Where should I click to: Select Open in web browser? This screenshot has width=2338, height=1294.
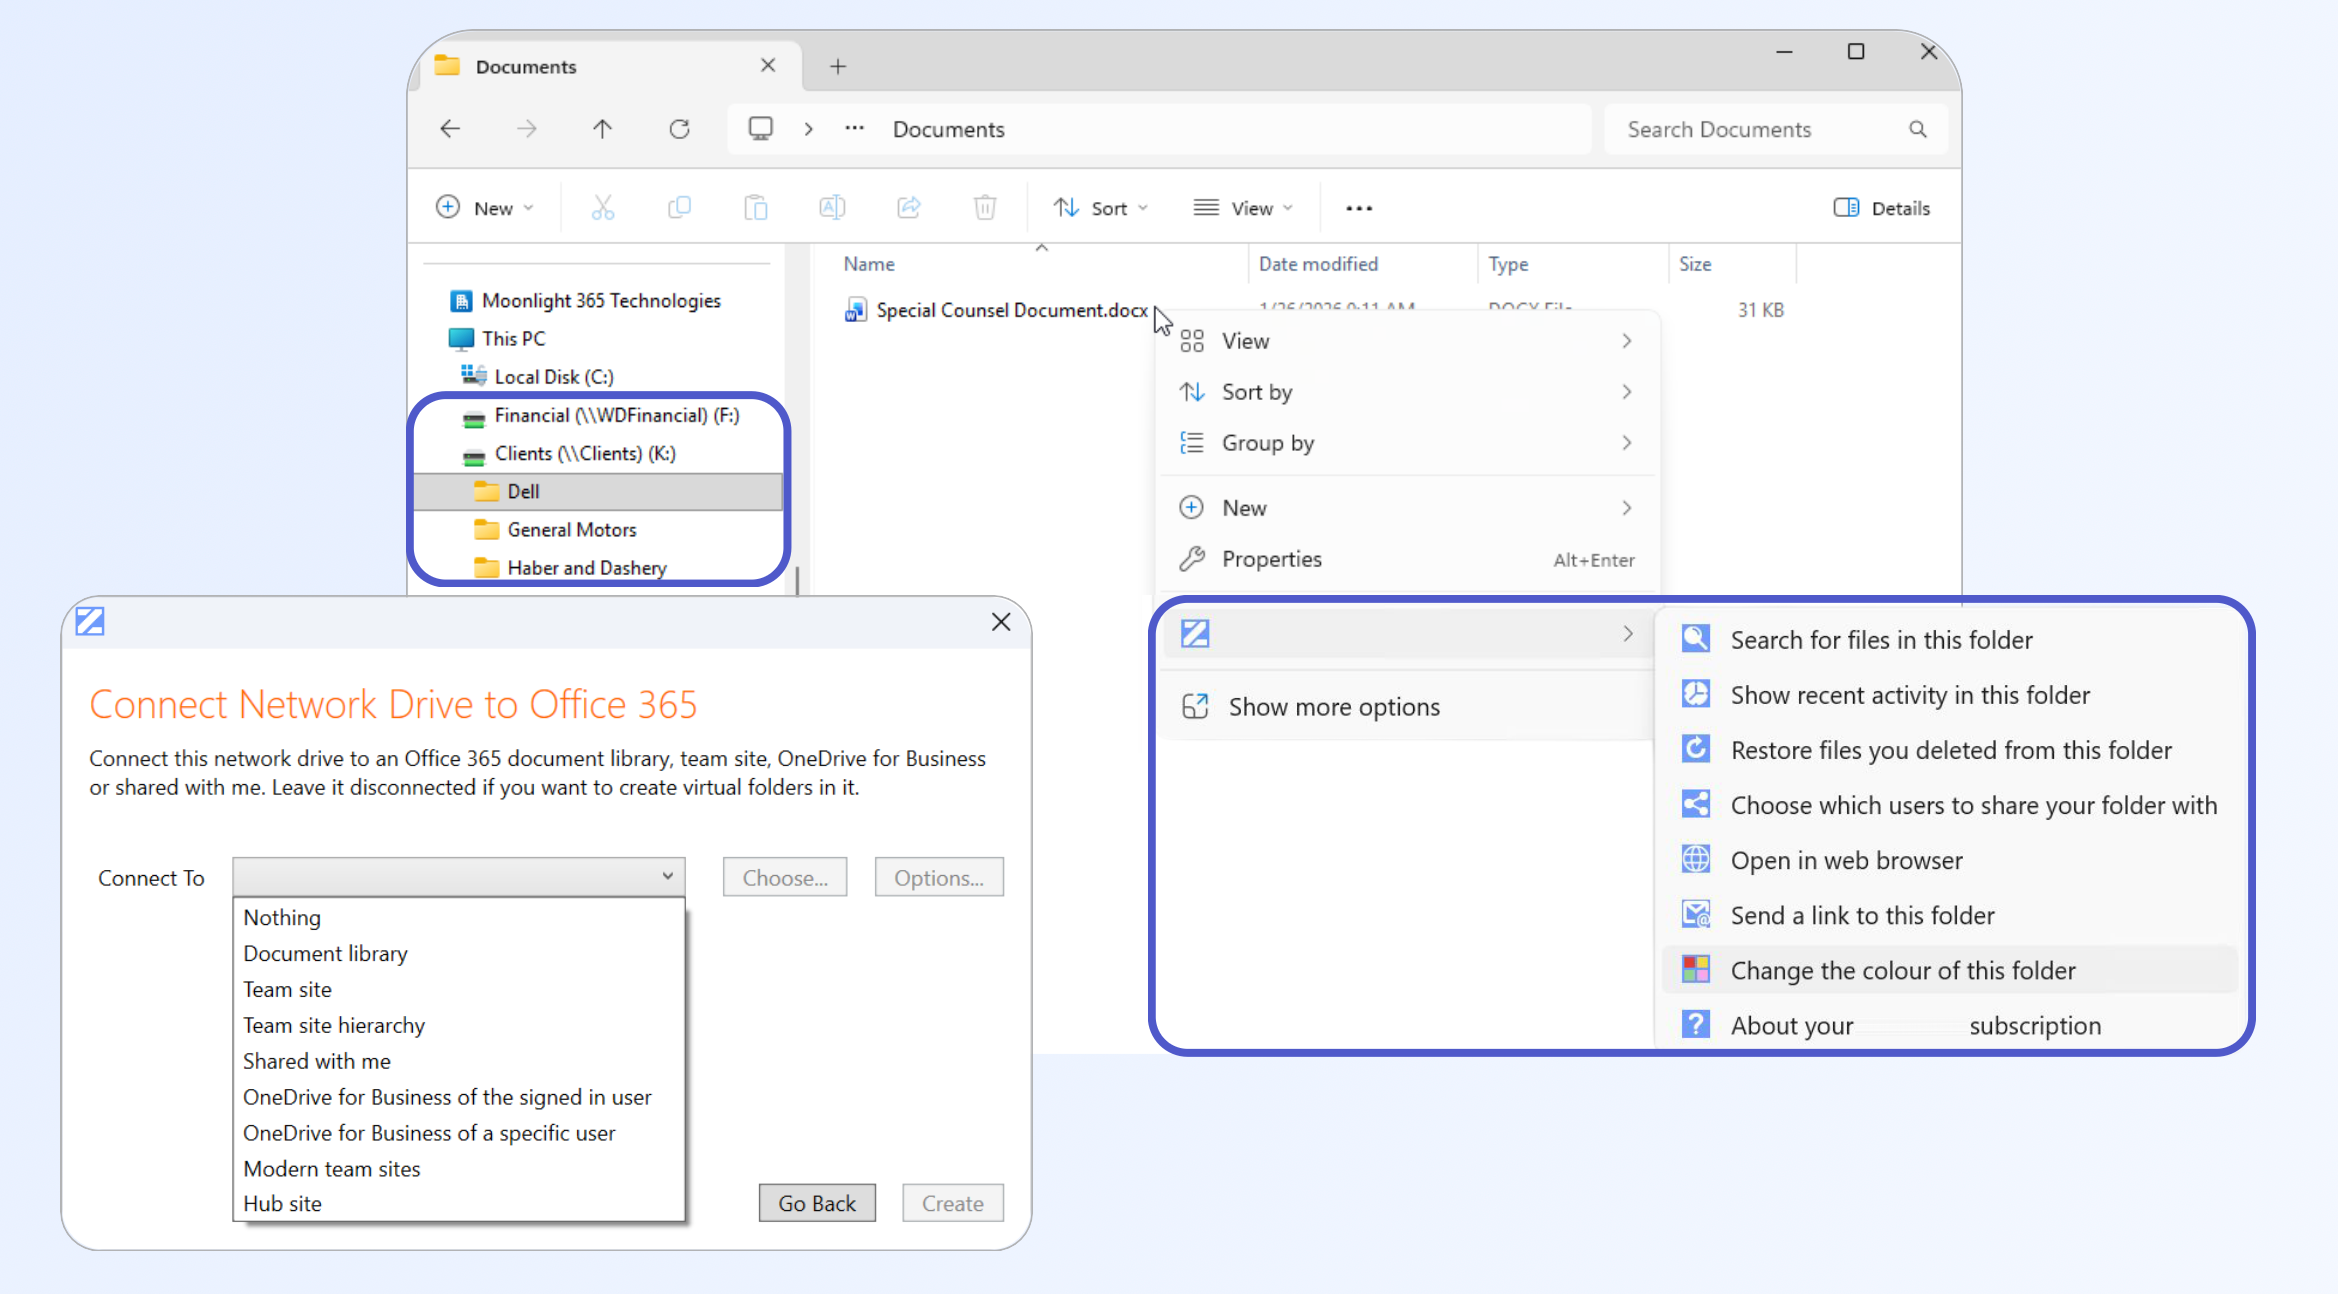click(1947, 860)
